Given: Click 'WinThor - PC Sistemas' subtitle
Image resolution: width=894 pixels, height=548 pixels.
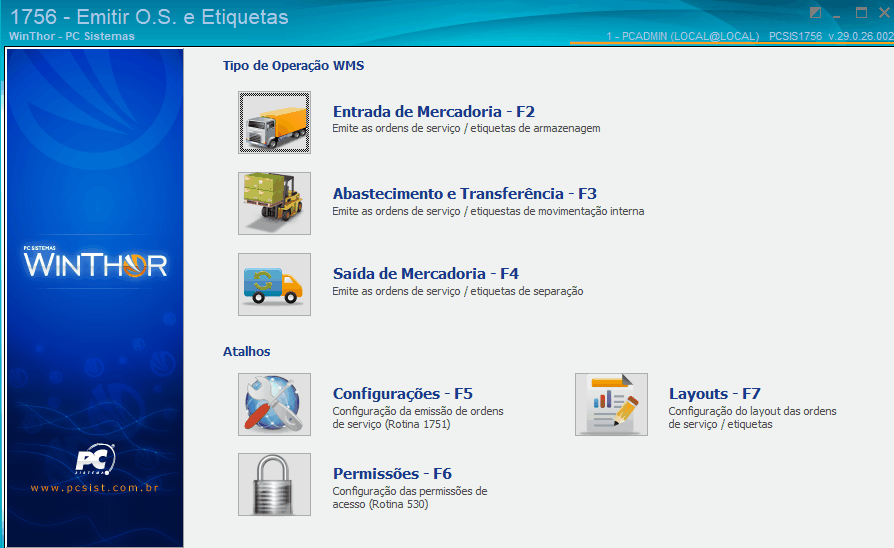Looking at the screenshot, I should click(x=72, y=36).
